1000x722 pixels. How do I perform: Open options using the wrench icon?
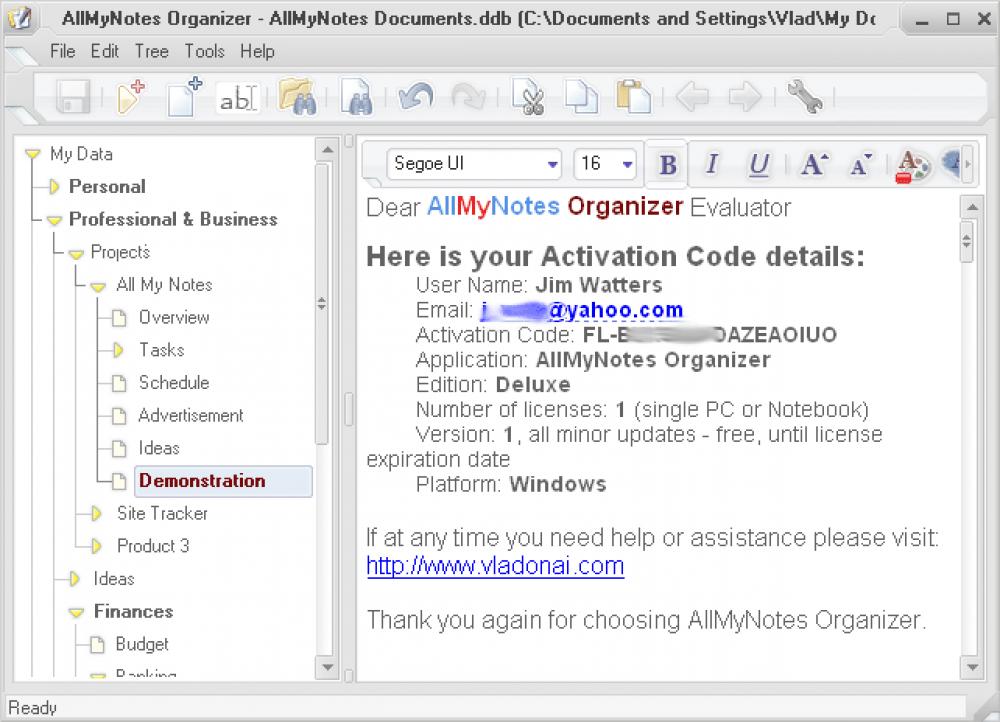(x=806, y=97)
